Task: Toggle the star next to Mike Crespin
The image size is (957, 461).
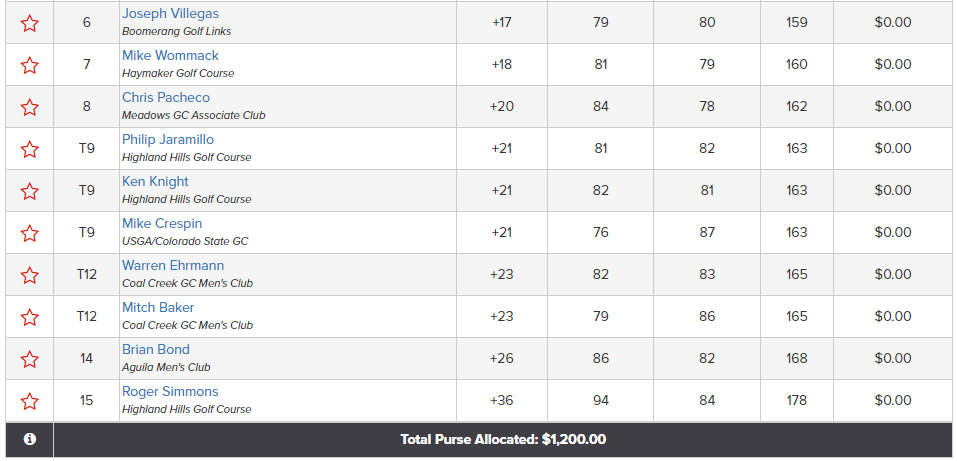Action: coord(29,233)
